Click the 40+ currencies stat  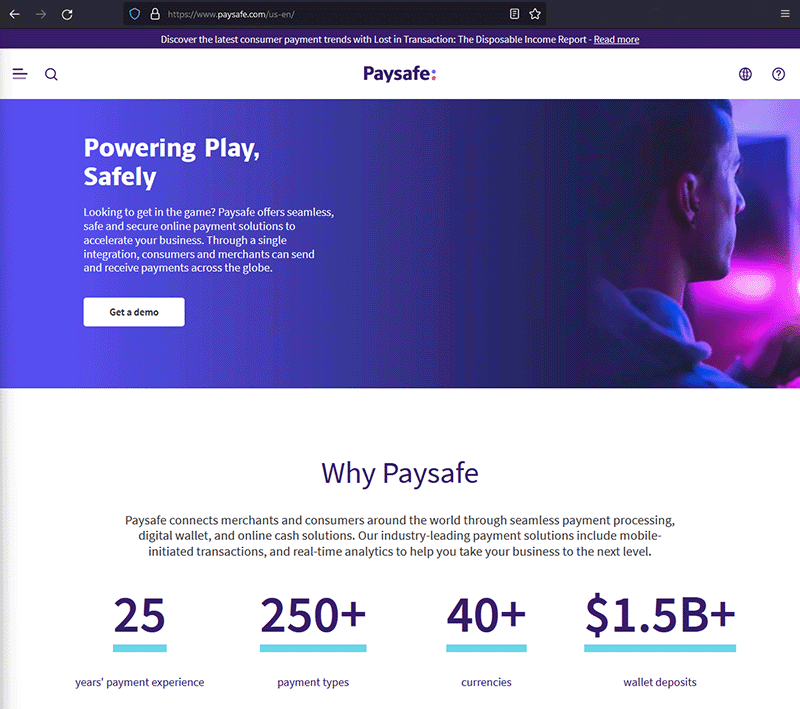tap(486, 618)
